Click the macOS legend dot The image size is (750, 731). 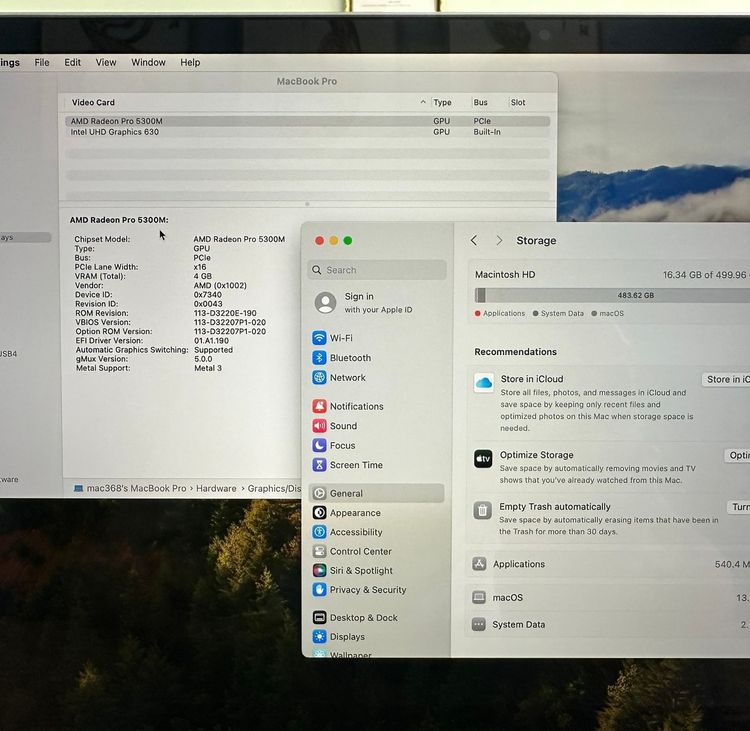(594, 313)
